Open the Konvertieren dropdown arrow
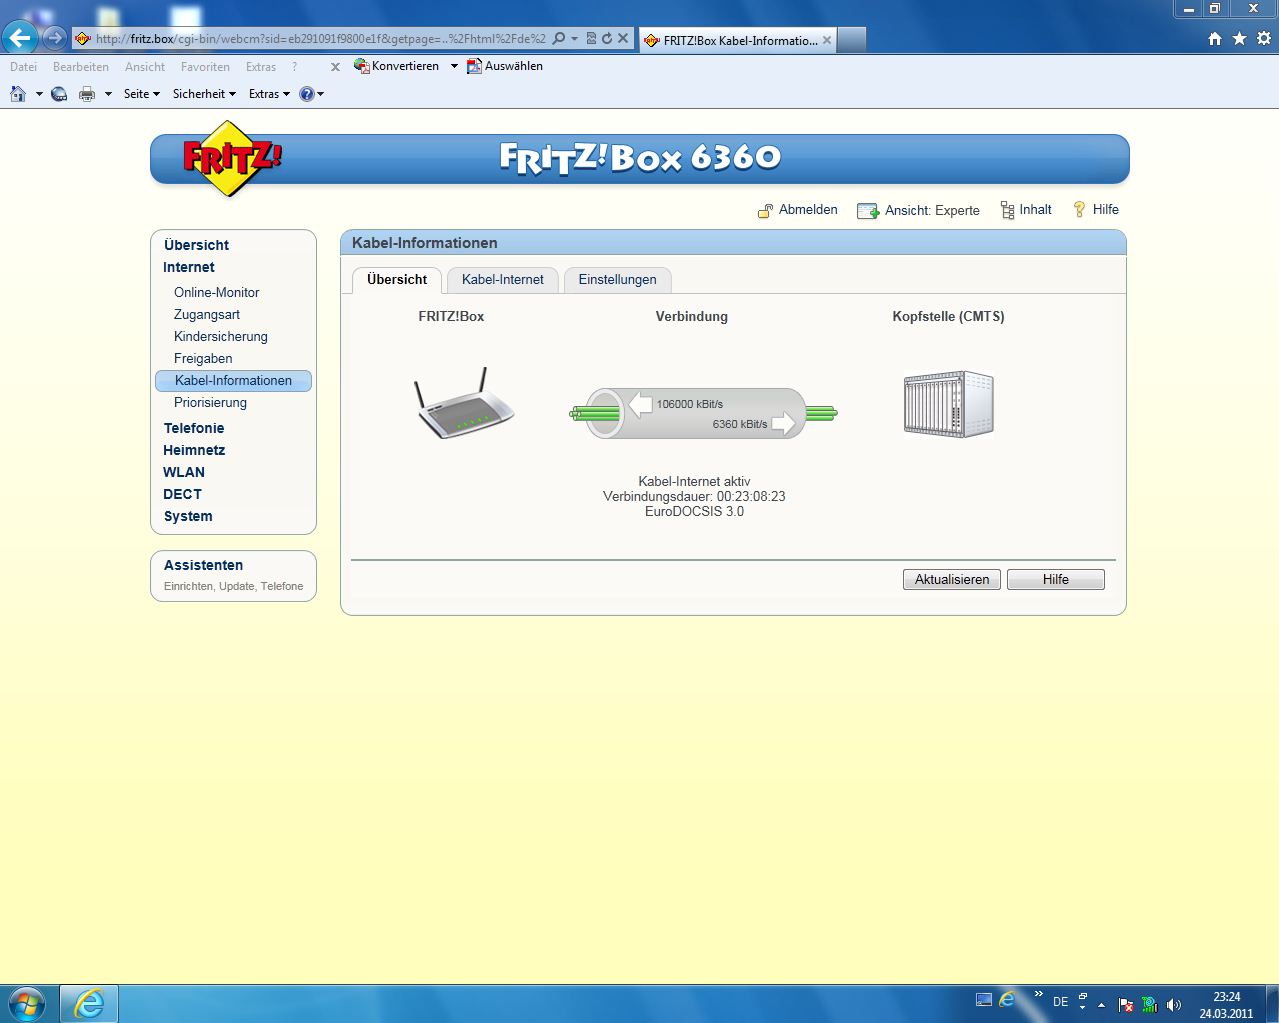 pyautogui.click(x=454, y=66)
